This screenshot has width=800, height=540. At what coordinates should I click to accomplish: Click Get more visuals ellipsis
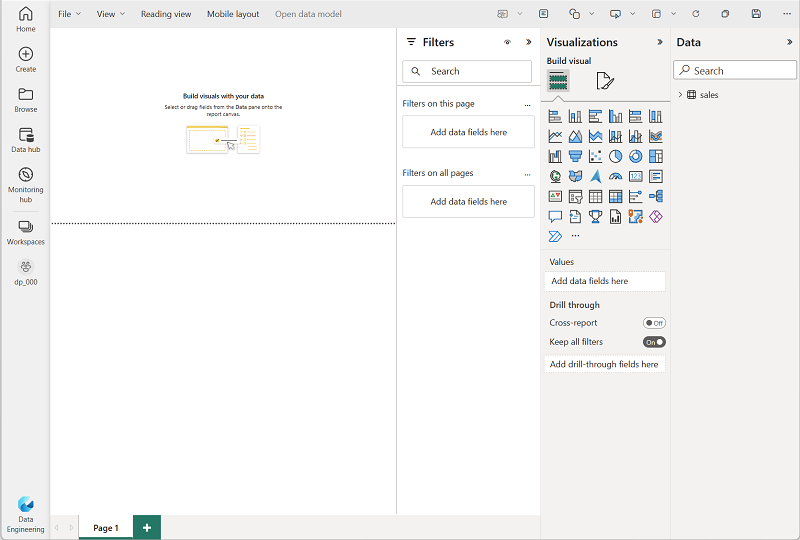pos(575,236)
